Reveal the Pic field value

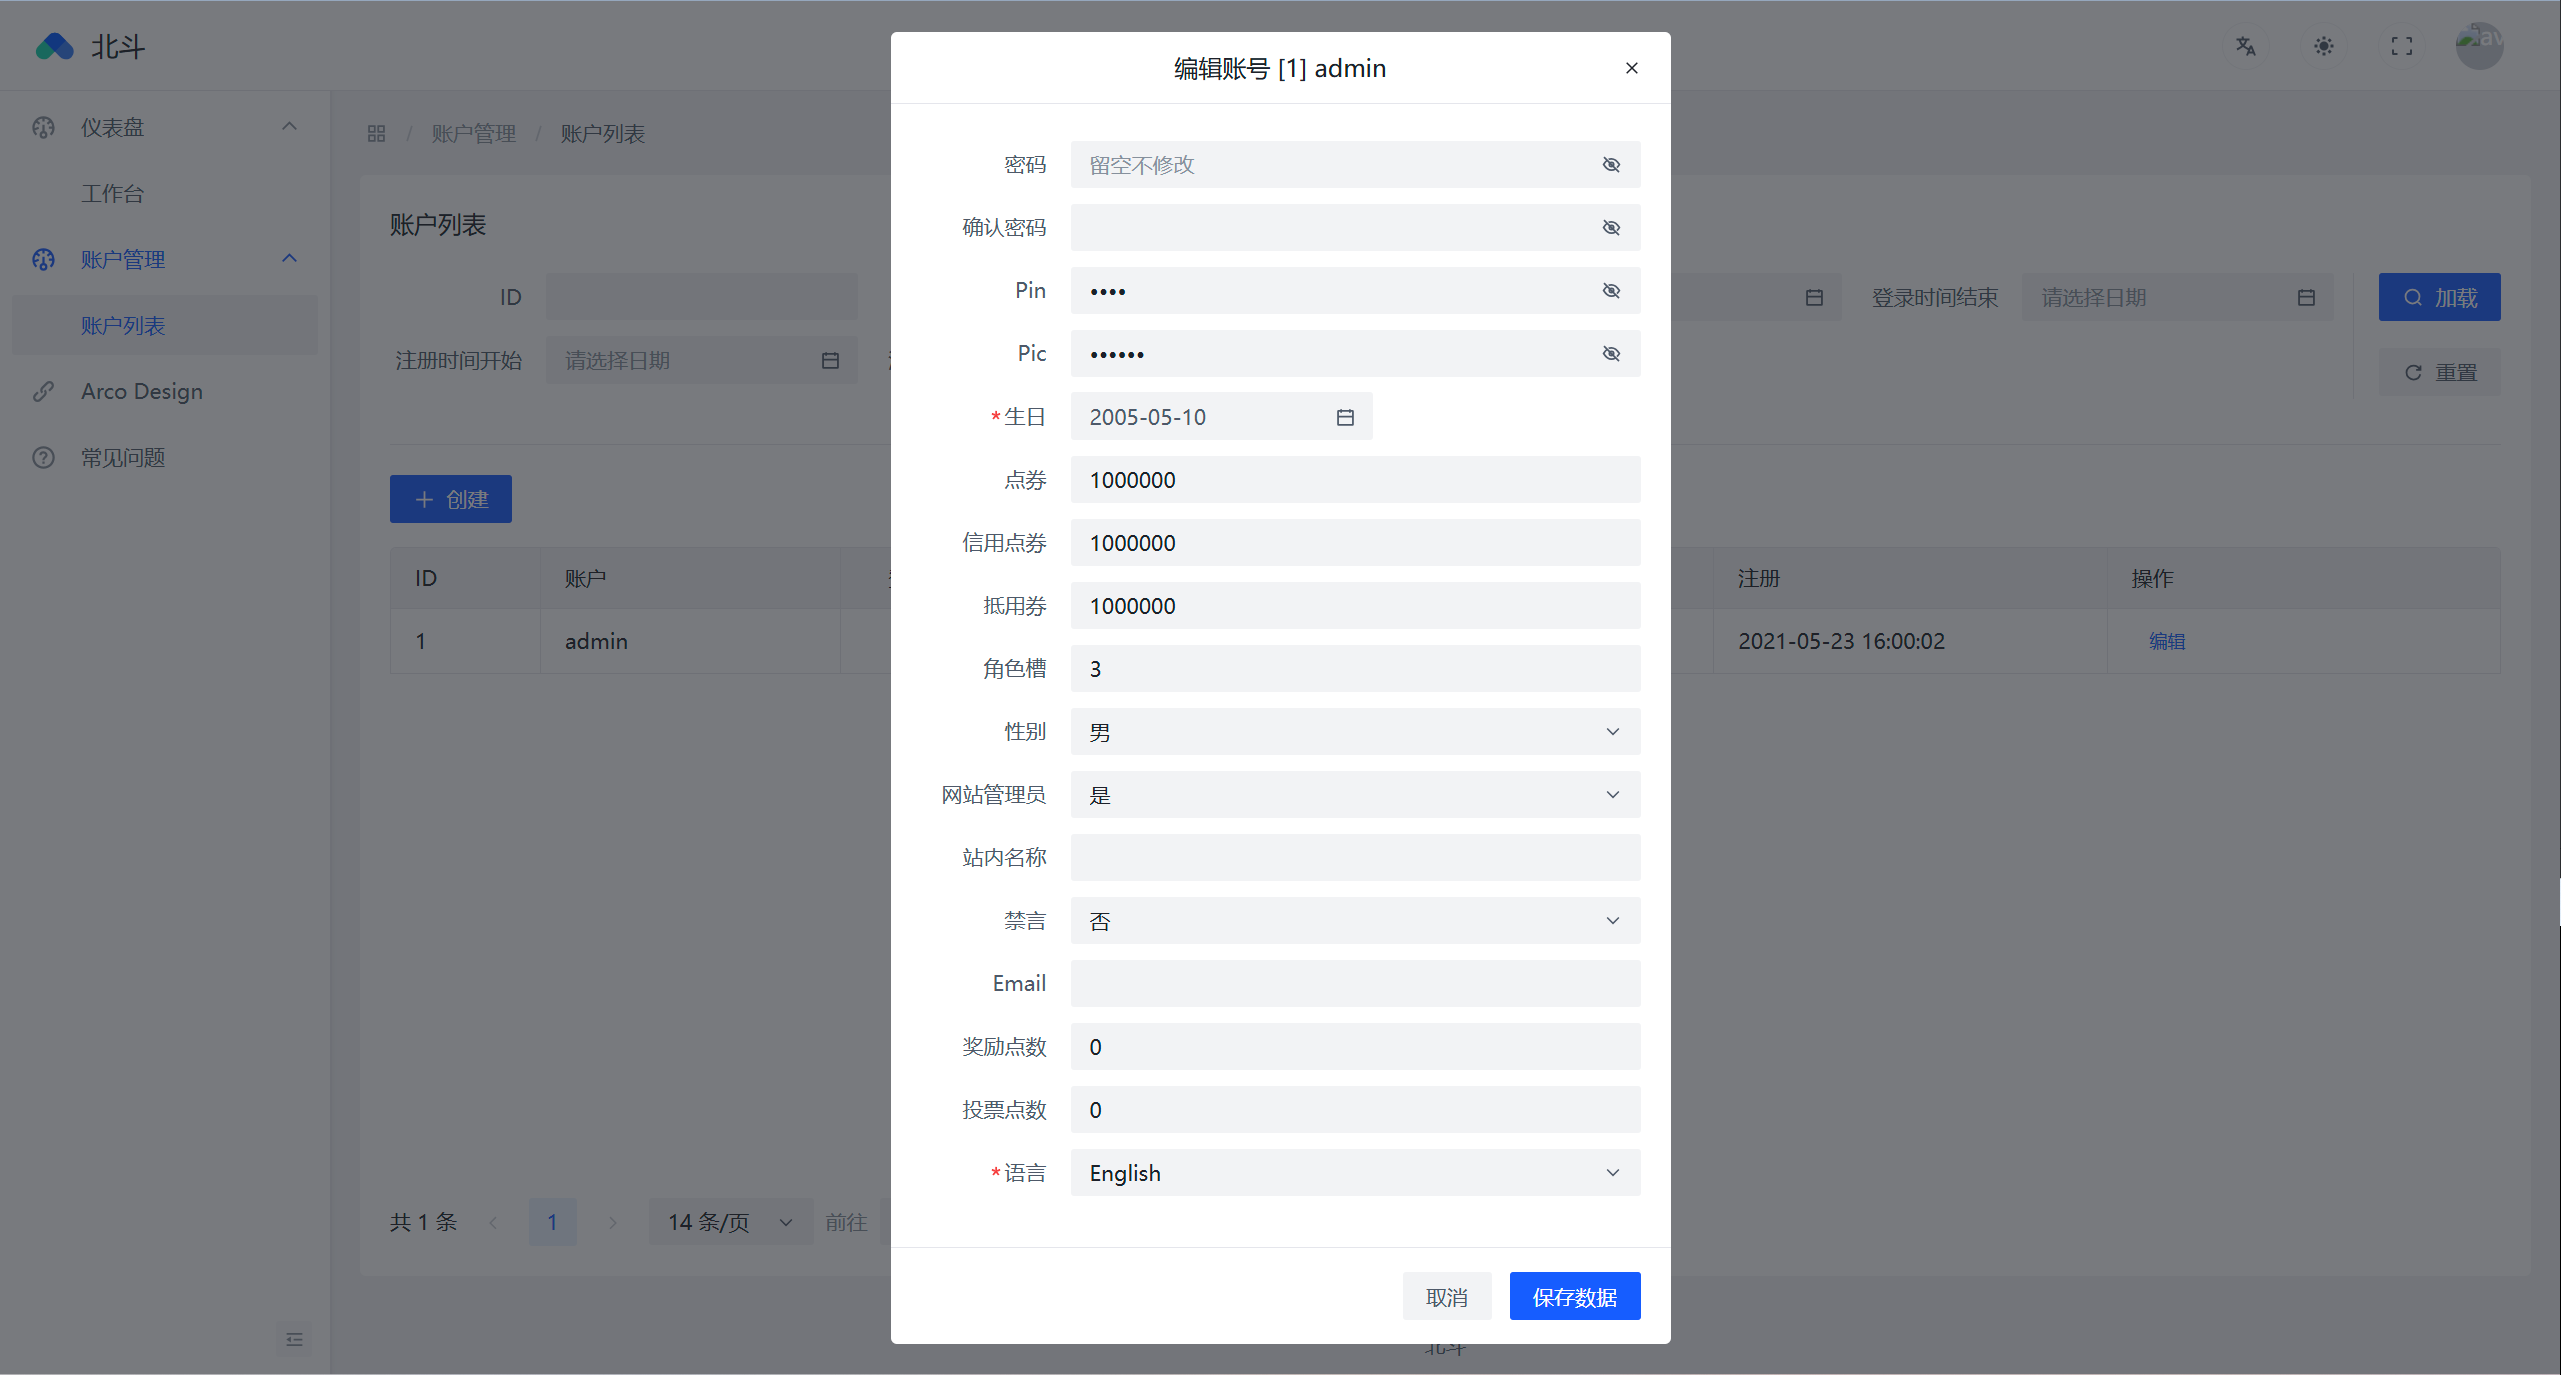(1611, 354)
